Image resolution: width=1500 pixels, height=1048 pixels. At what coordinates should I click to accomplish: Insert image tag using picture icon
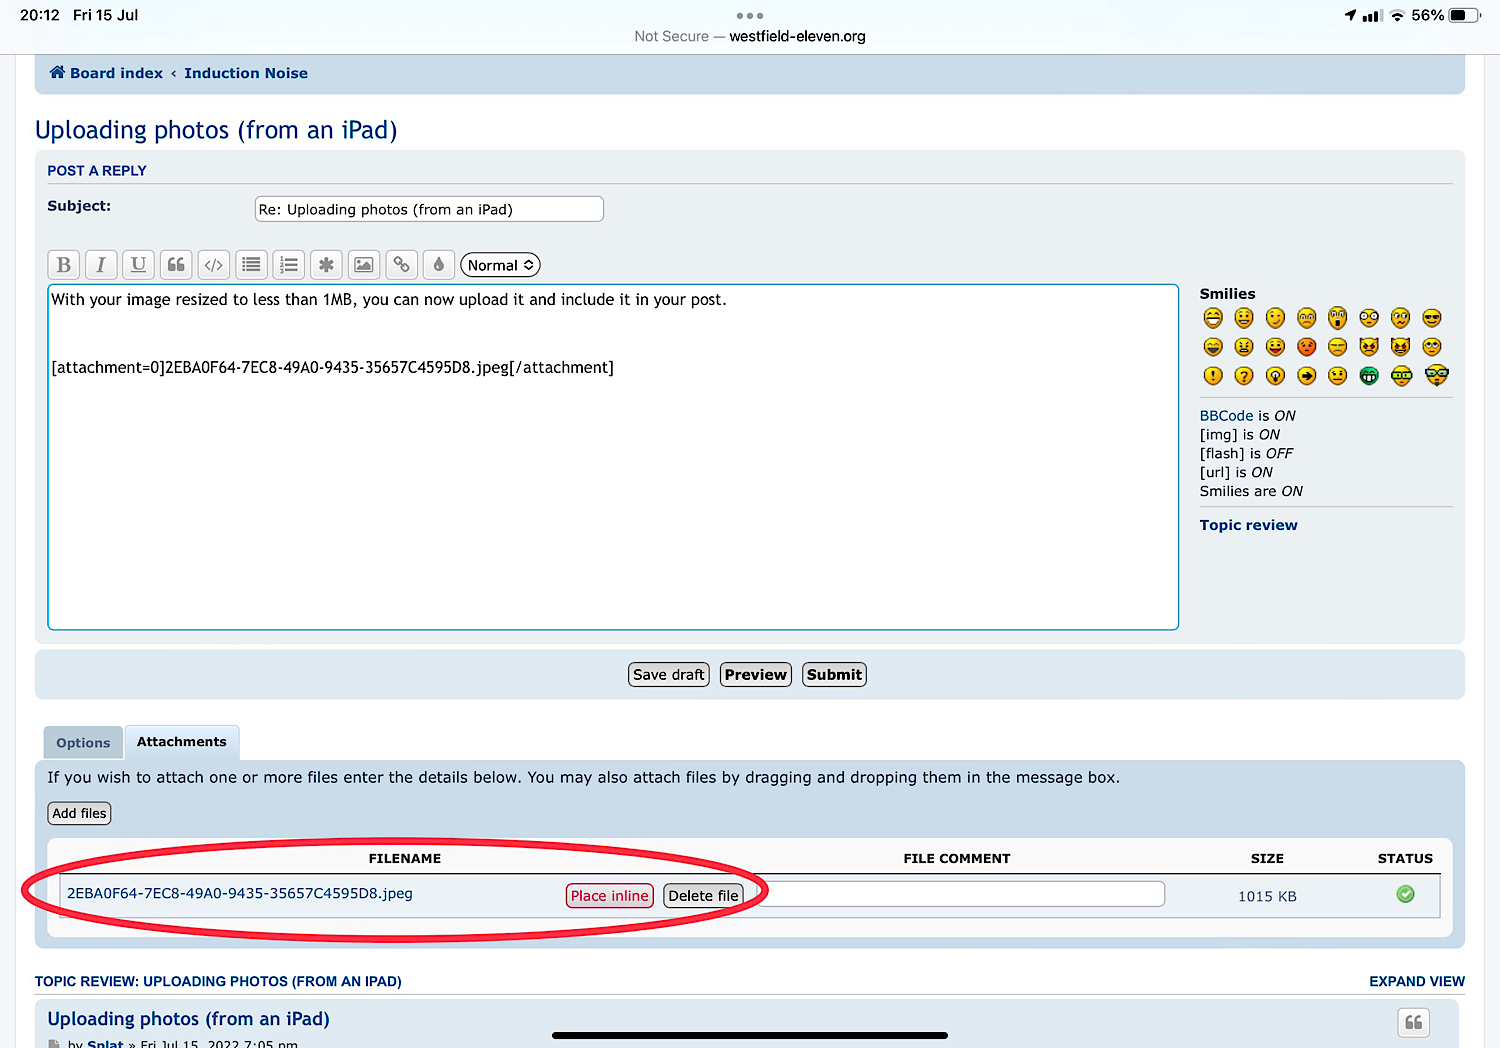[x=364, y=265]
